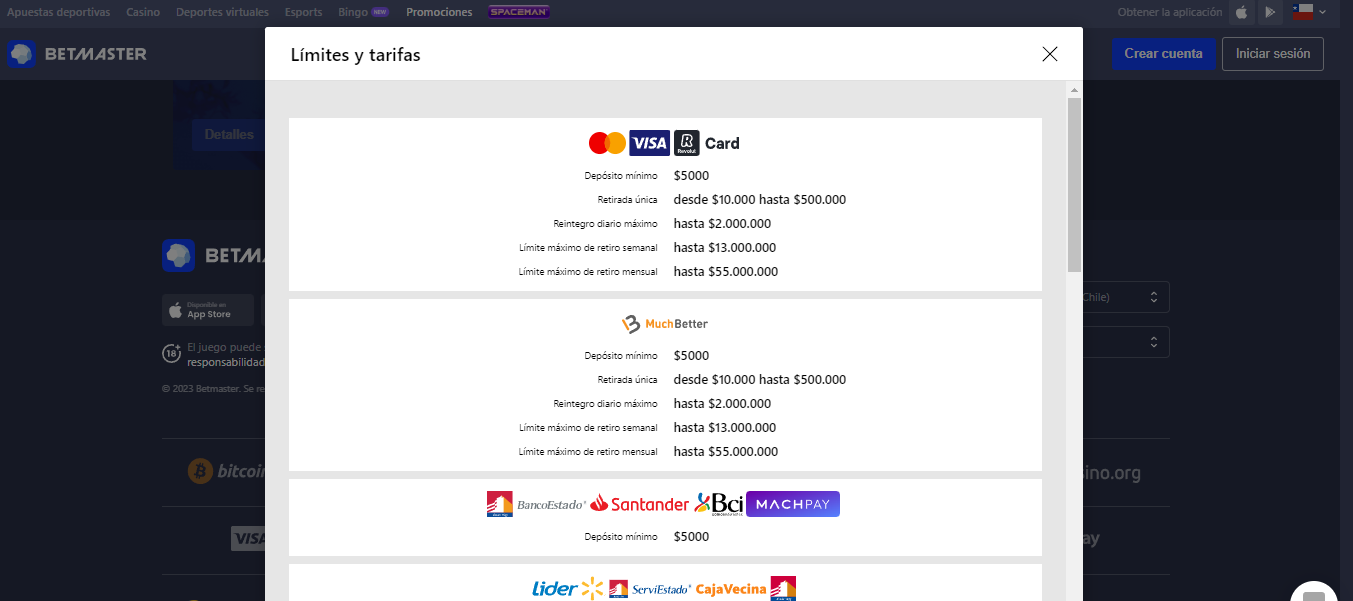The image size is (1353, 601).
Task: Open the Casino menu item
Action: [143, 12]
